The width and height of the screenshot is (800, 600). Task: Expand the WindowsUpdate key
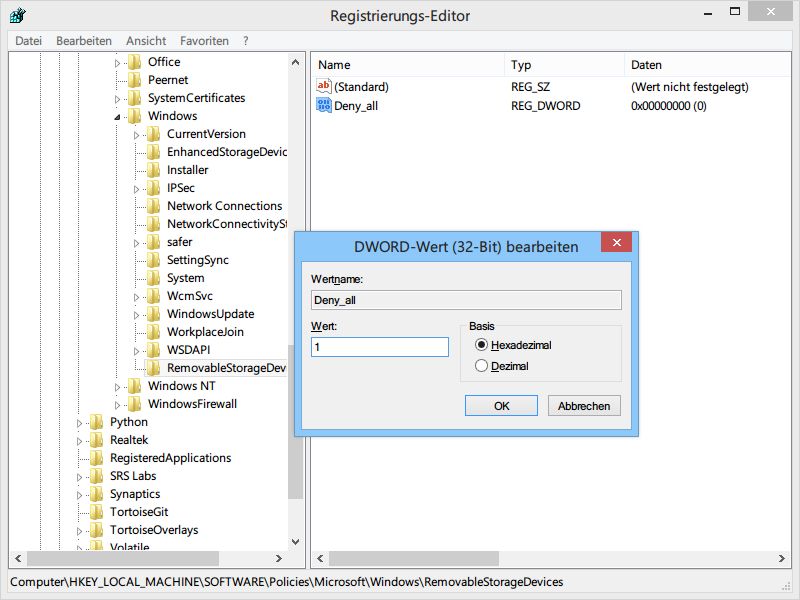pos(136,315)
